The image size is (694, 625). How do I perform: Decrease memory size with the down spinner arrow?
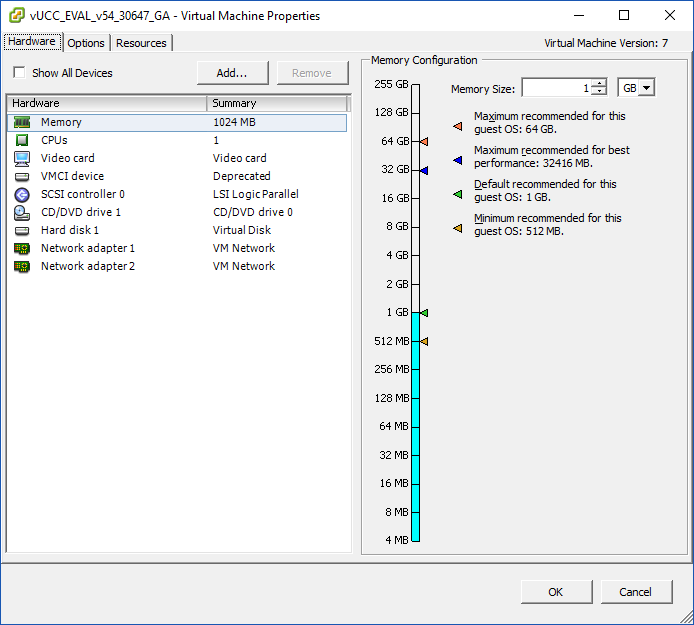pos(600,91)
